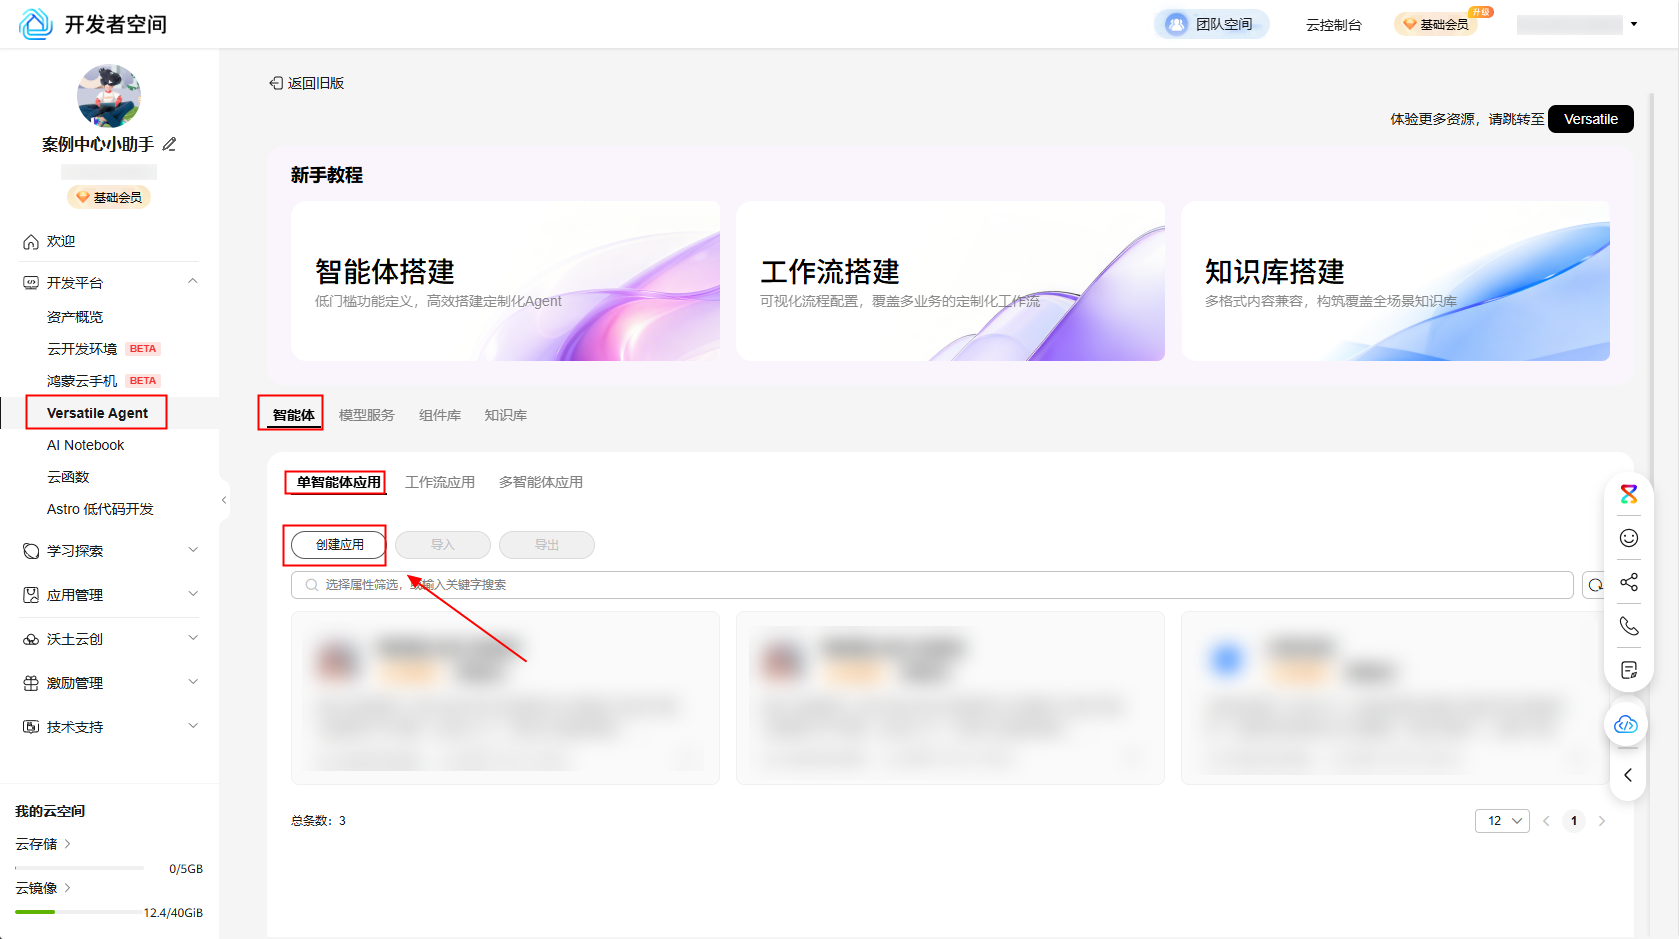1679x939 pixels.
Task: Open 云存储 details arrow
Action: 67,844
